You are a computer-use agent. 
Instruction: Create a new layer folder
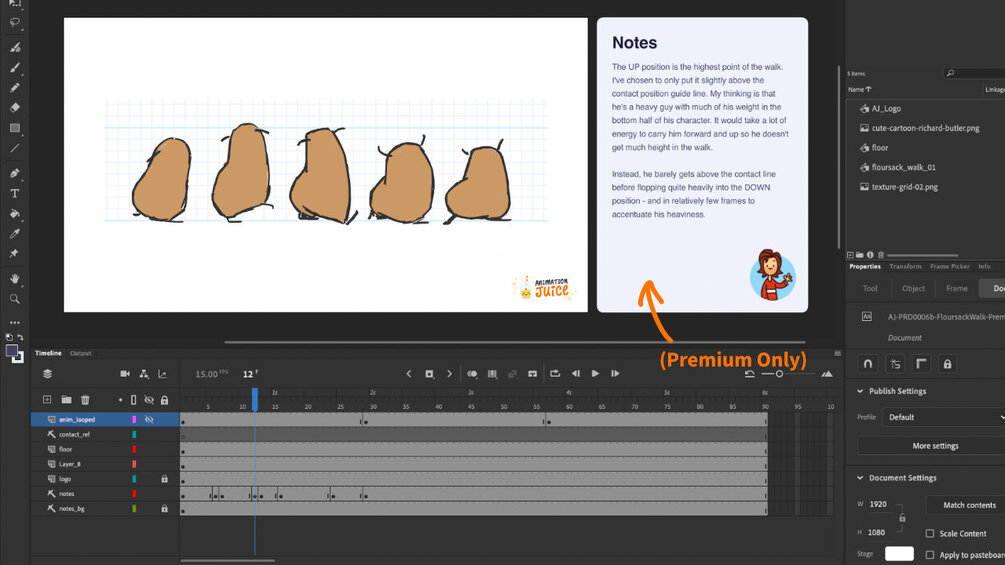click(66, 400)
